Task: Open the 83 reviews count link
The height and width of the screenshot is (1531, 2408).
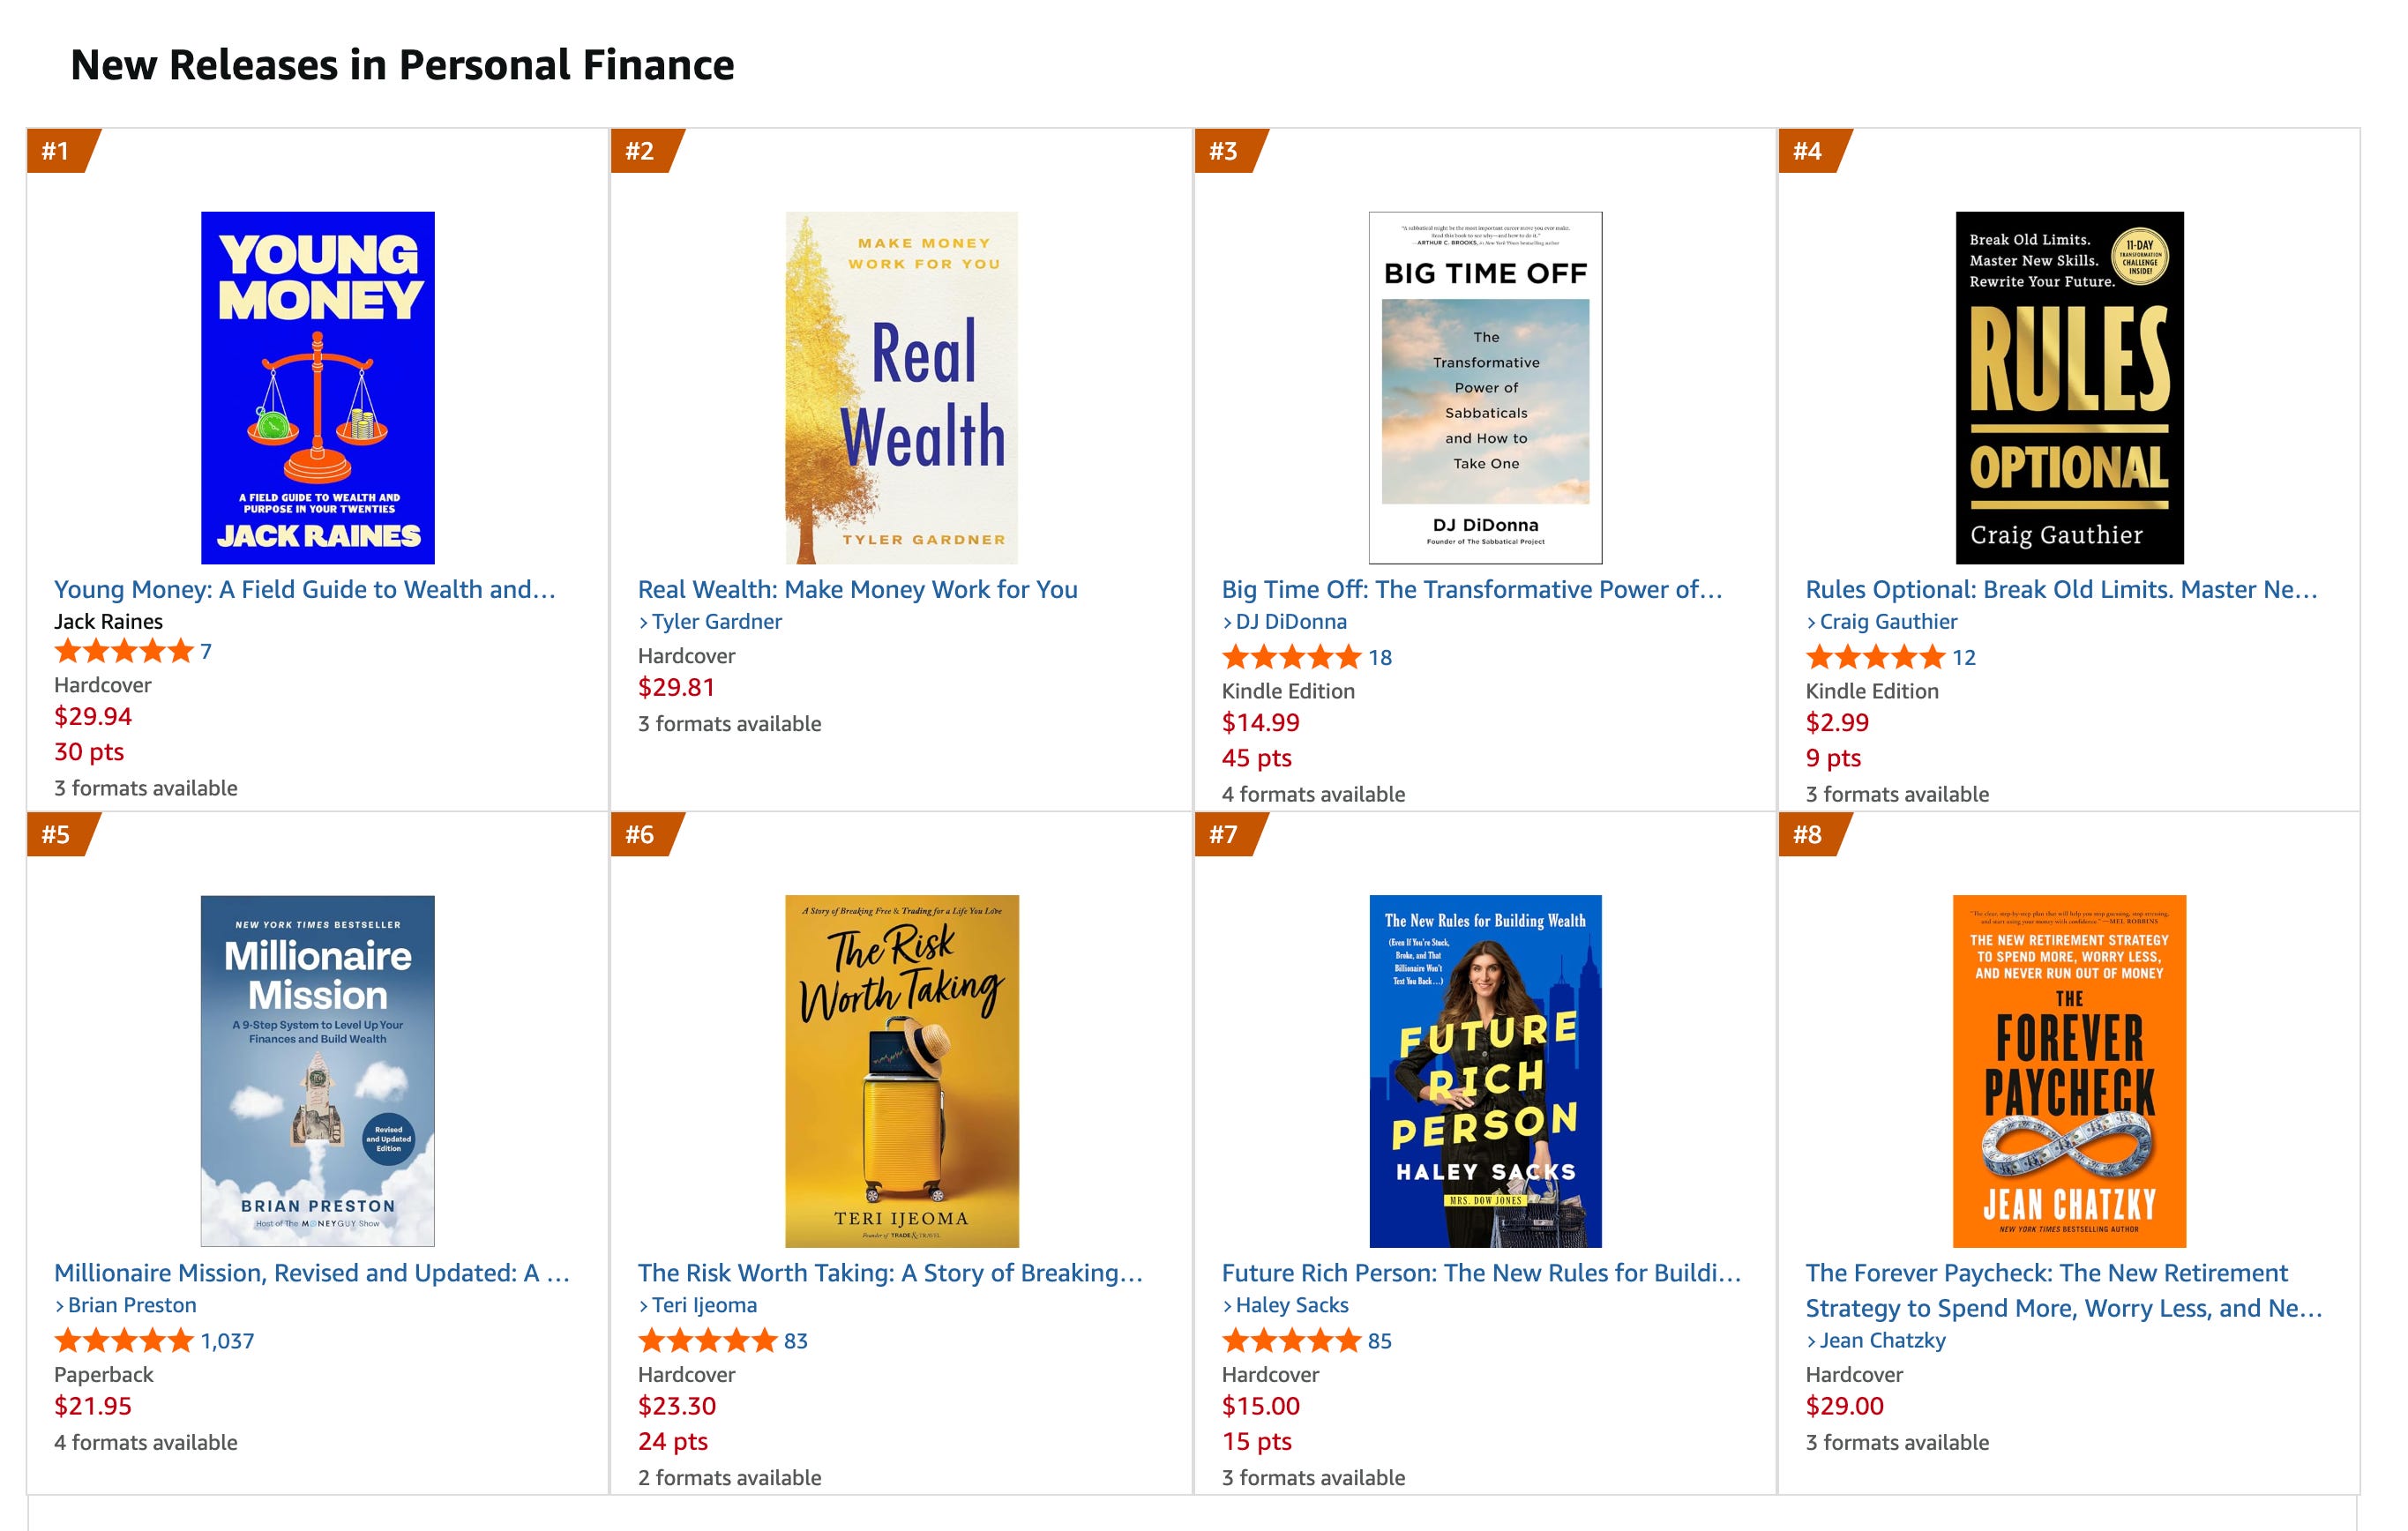Action: click(x=795, y=1341)
